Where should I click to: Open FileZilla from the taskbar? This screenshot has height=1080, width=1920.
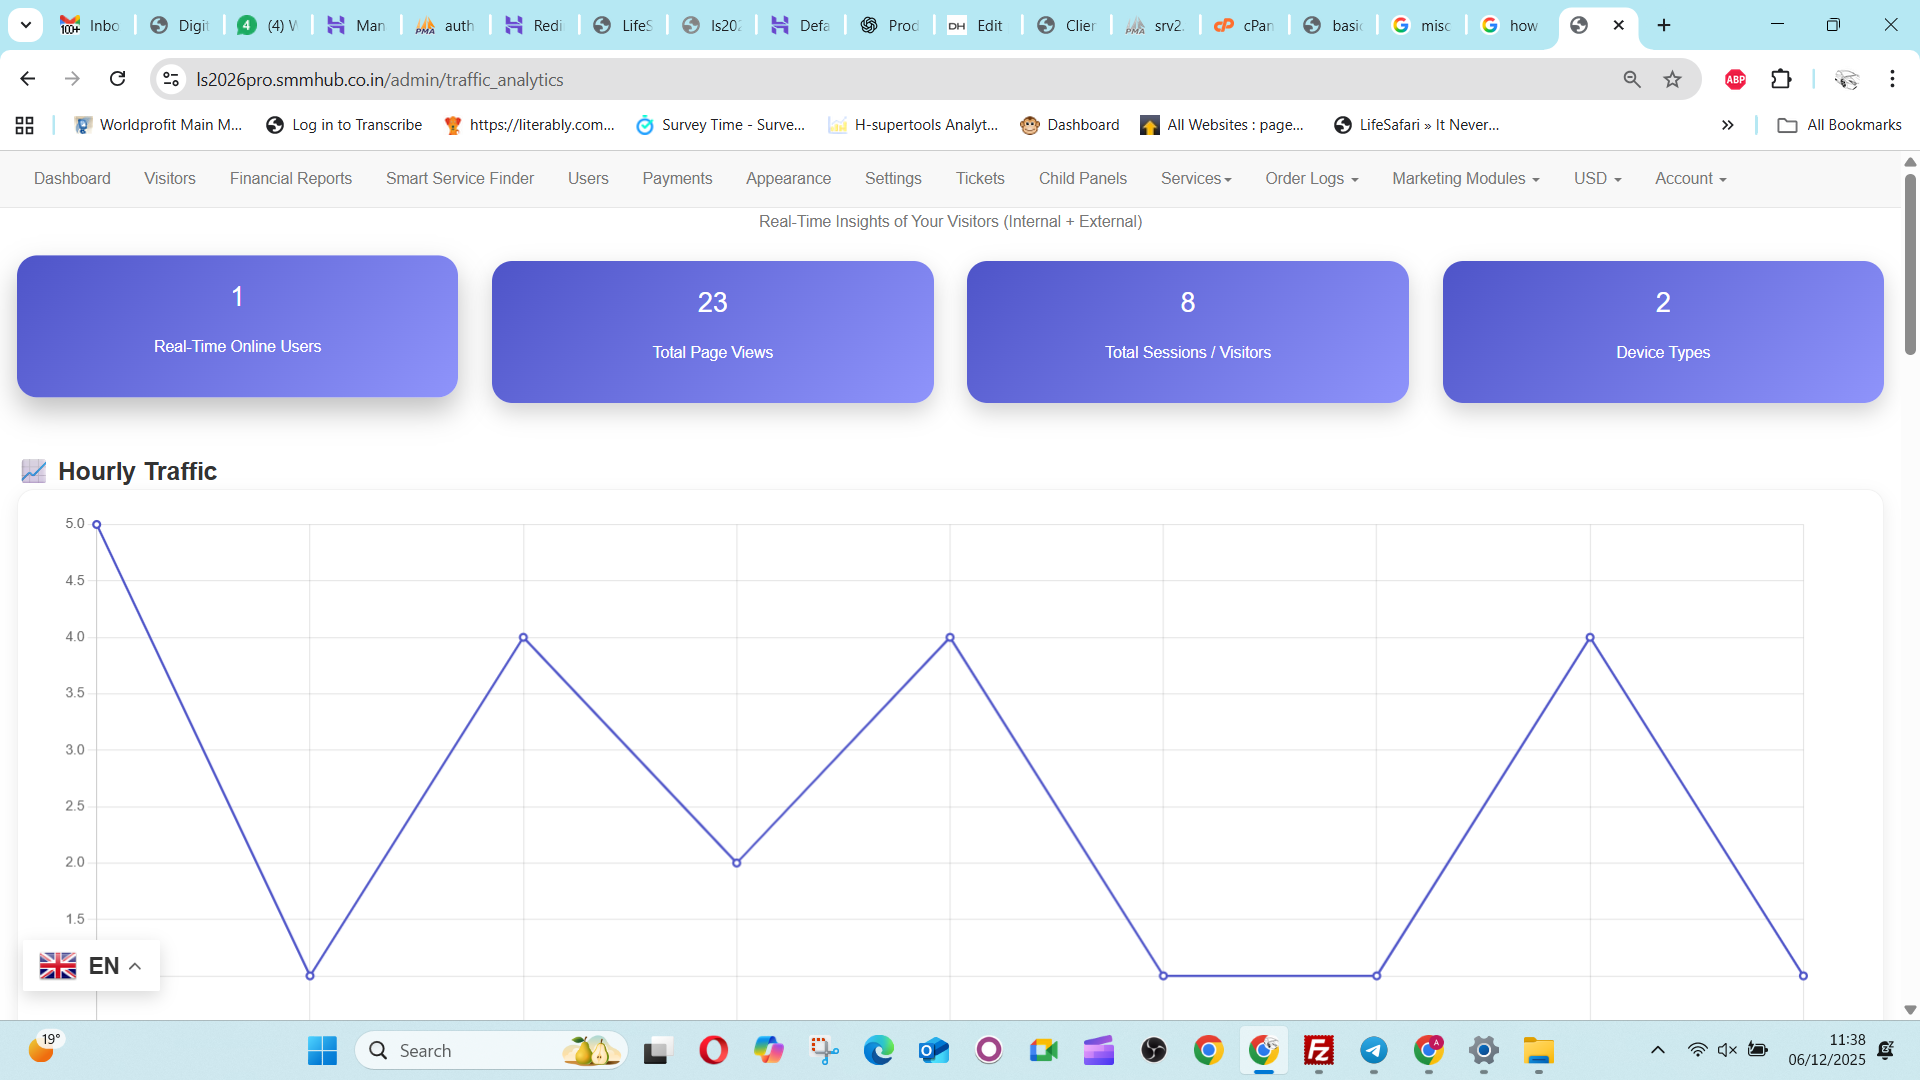coord(1319,1051)
